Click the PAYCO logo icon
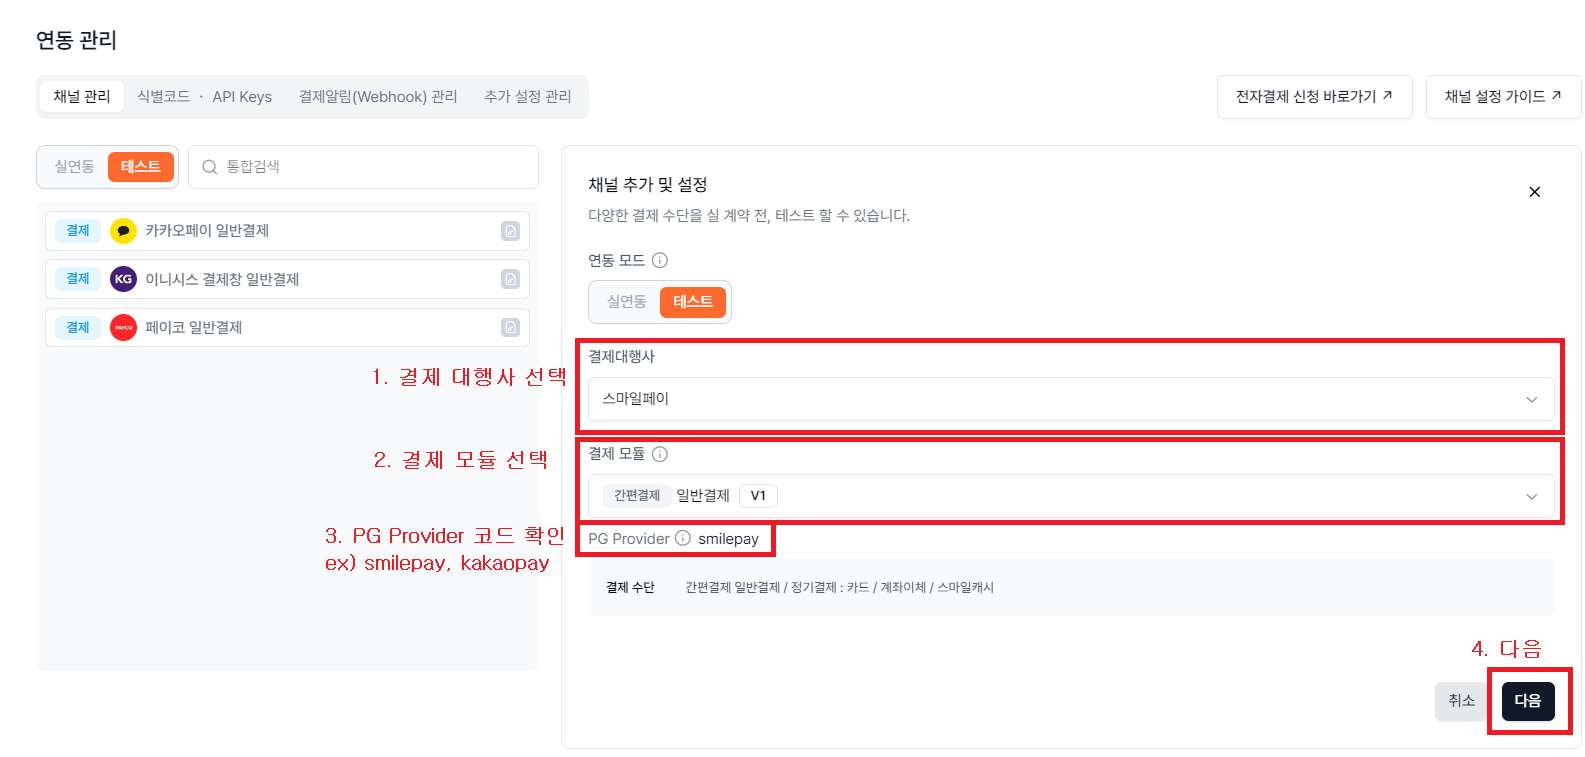The height and width of the screenshot is (757, 1585). click(123, 327)
